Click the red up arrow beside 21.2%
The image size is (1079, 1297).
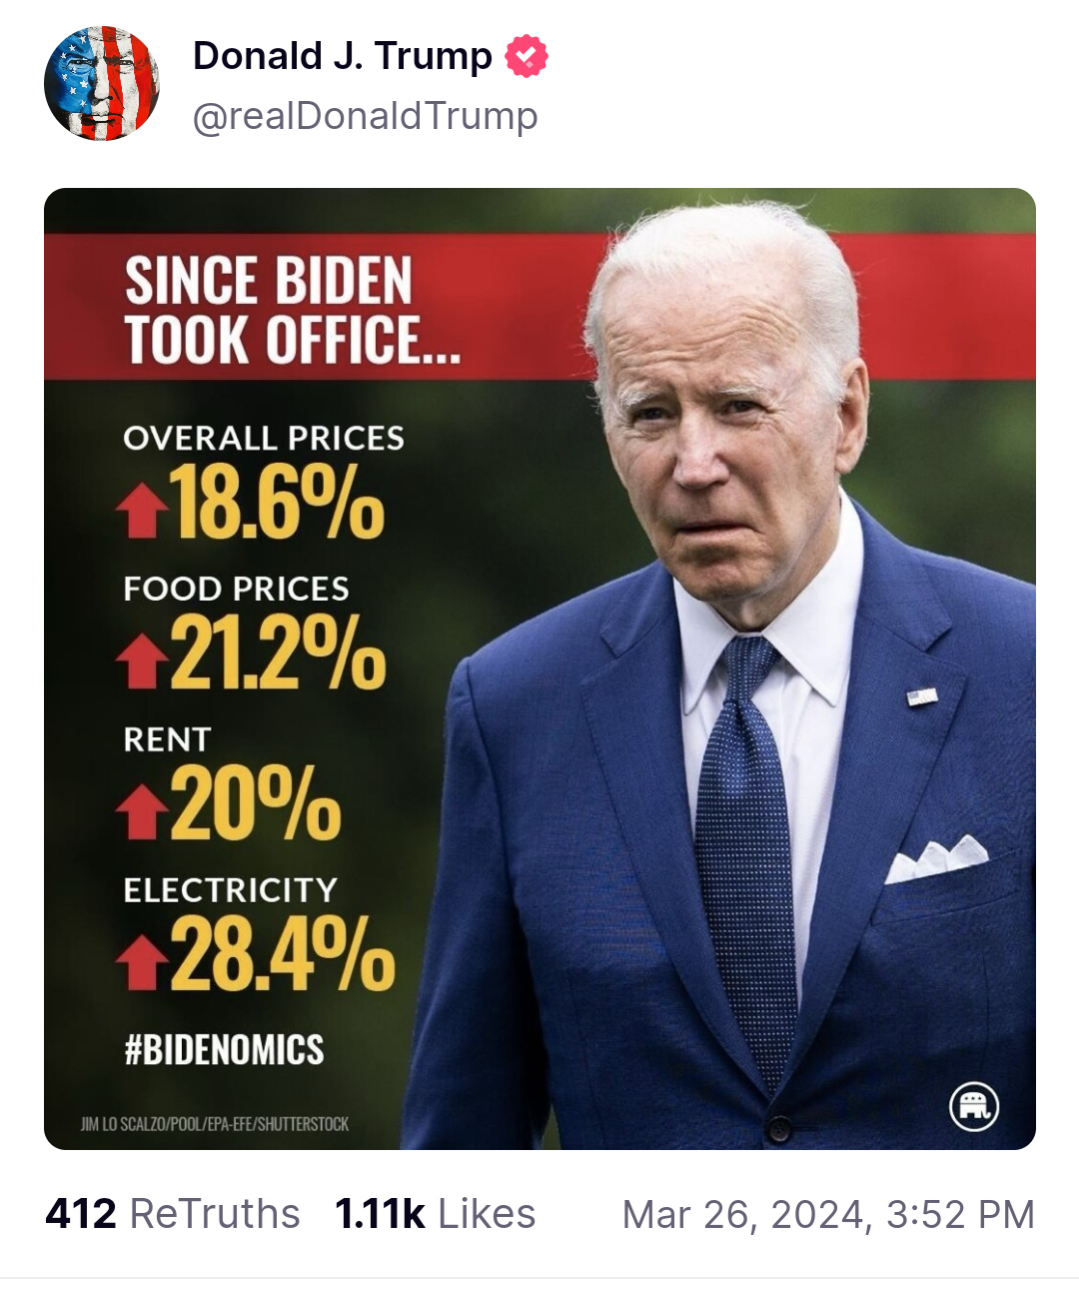(141, 662)
